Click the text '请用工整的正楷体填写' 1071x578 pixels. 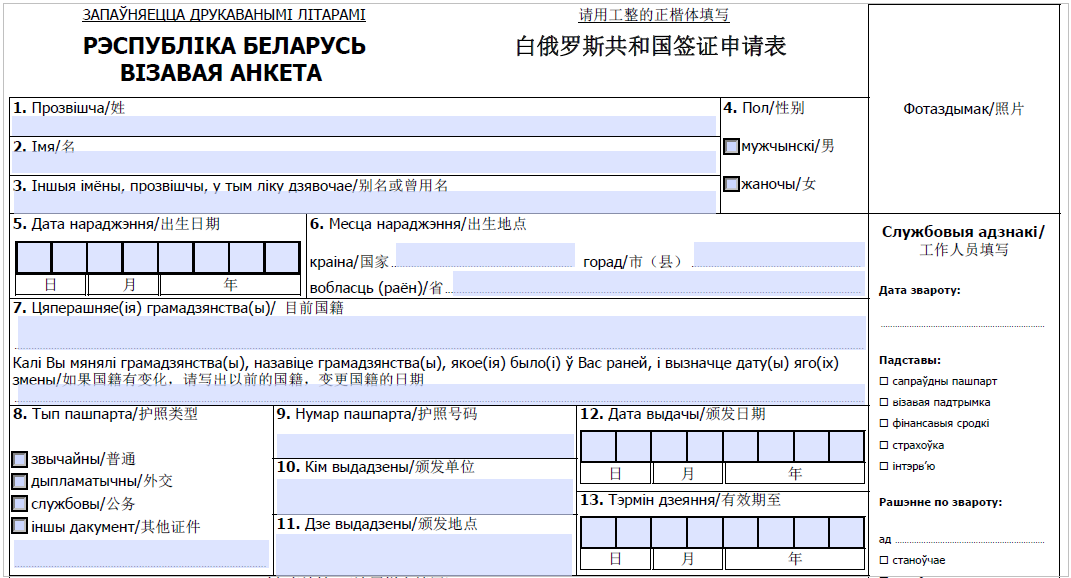pos(654,15)
